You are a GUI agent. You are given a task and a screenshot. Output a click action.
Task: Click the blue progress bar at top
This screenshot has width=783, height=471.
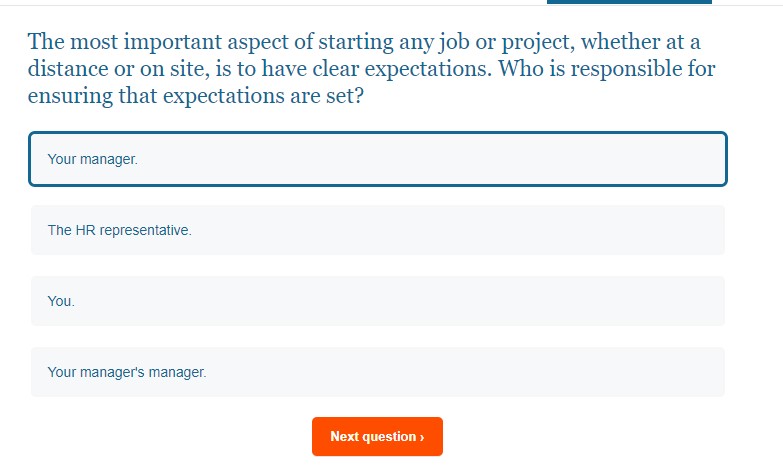629,2
